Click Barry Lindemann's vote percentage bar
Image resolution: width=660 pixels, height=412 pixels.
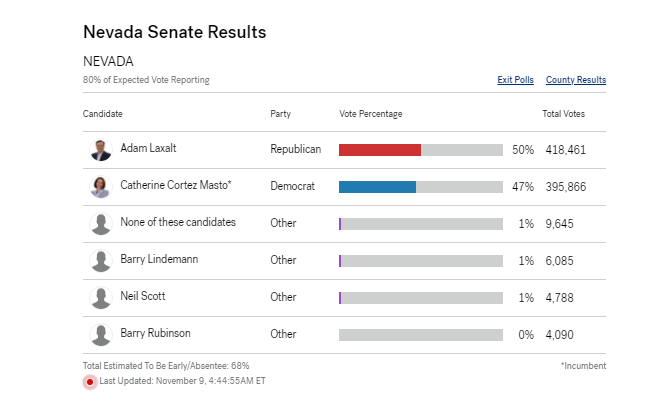point(421,261)
